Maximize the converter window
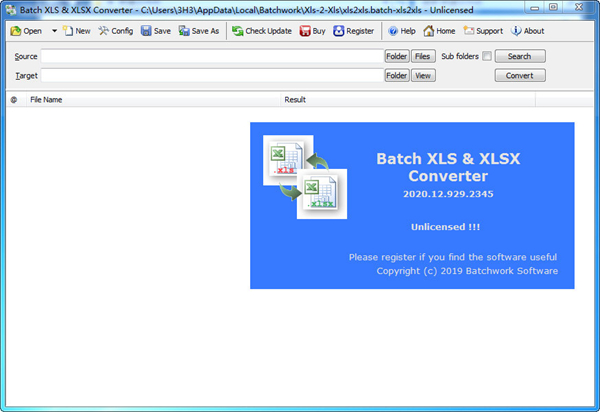This screenshot has height=412, width=600. (553, 8)
